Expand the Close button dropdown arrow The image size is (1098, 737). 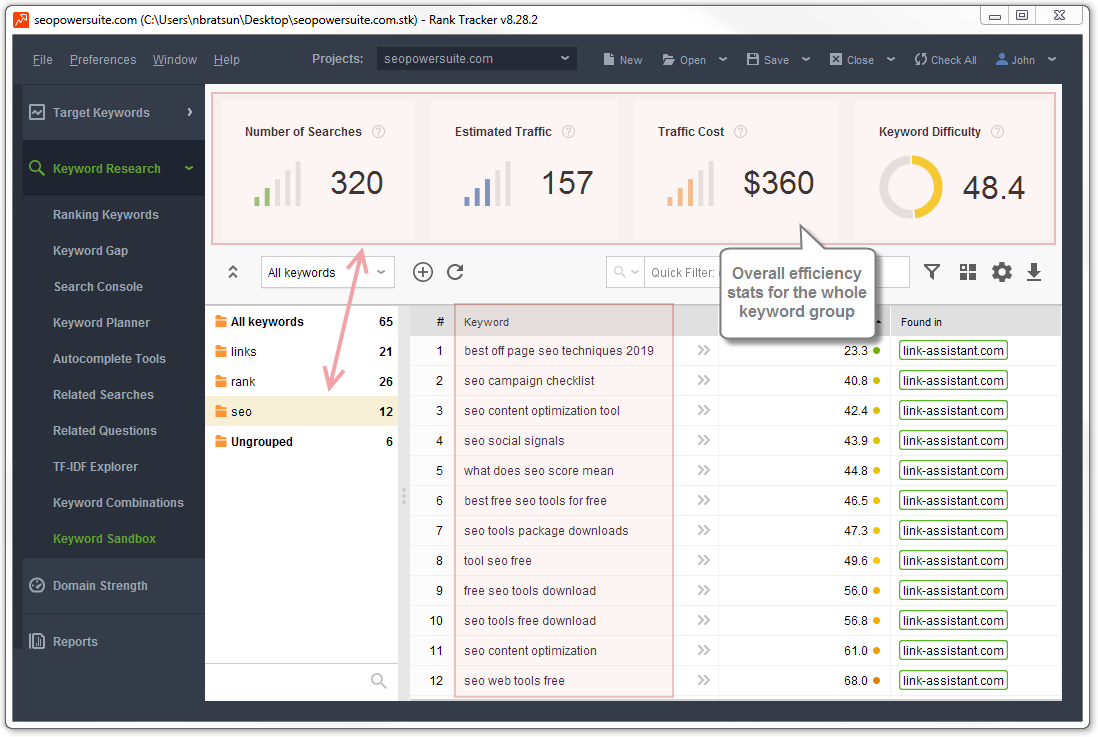891,60
